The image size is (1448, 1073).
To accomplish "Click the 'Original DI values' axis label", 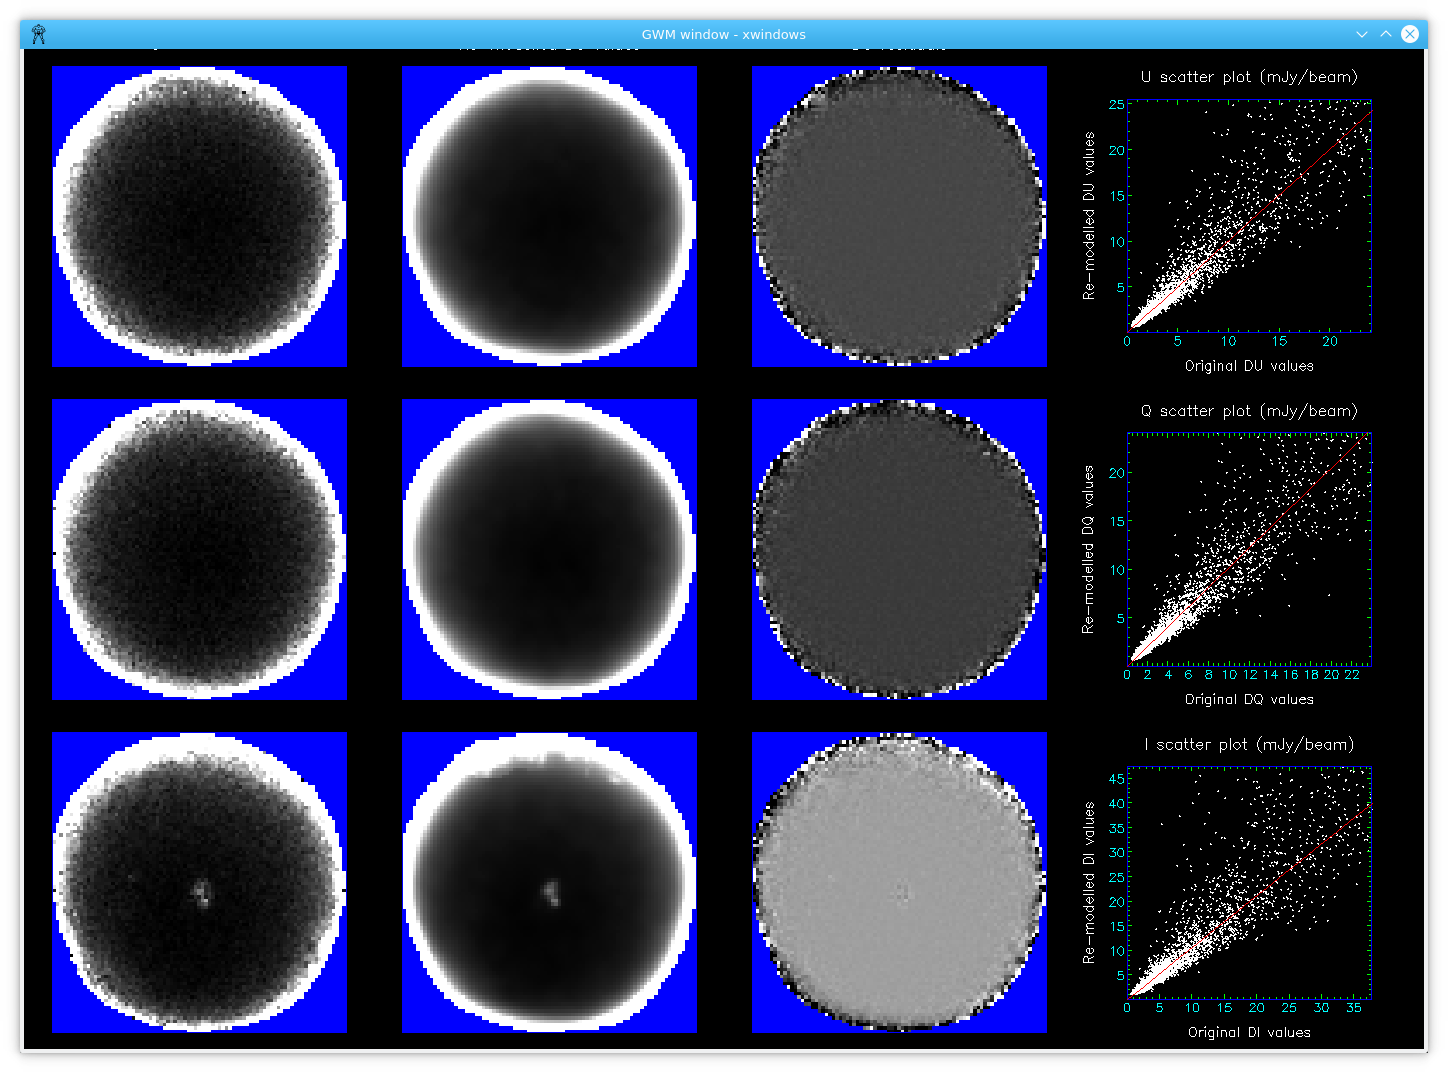I will tap(1249, 1032).
